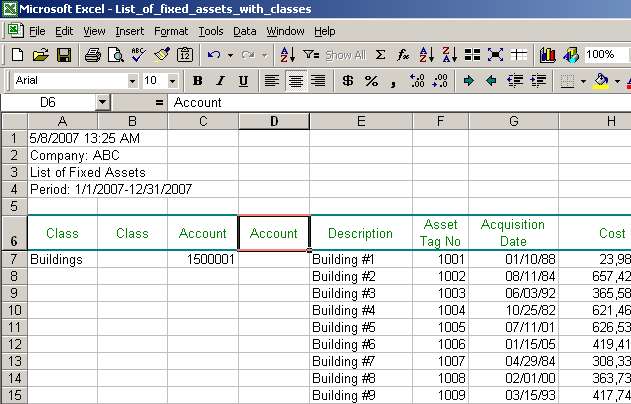Open the View menu

94,31
